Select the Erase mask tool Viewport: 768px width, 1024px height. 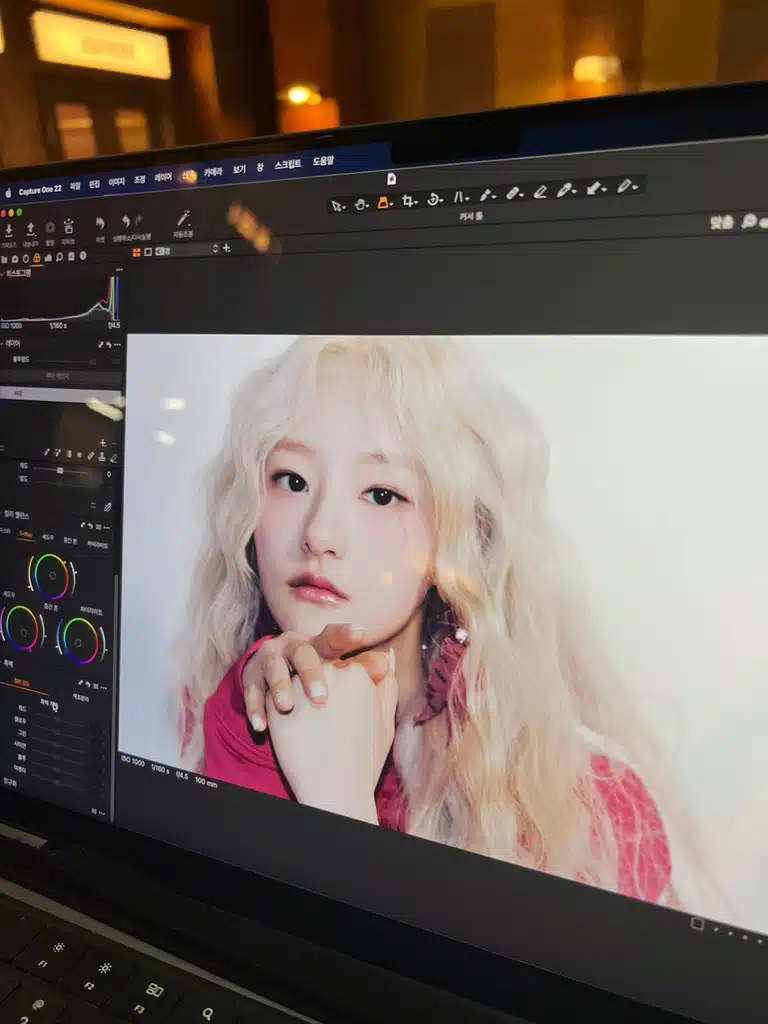(539, 191)
